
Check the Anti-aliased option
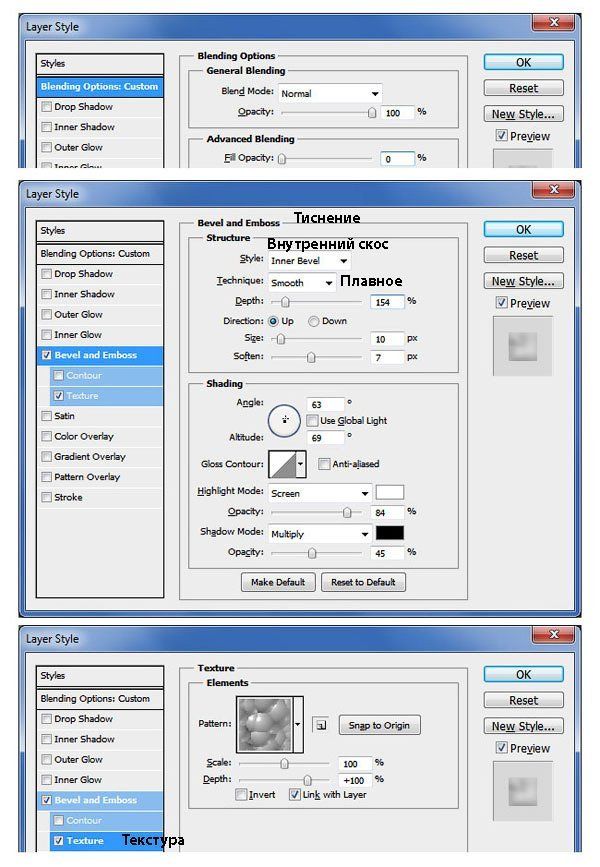[324, 464]
